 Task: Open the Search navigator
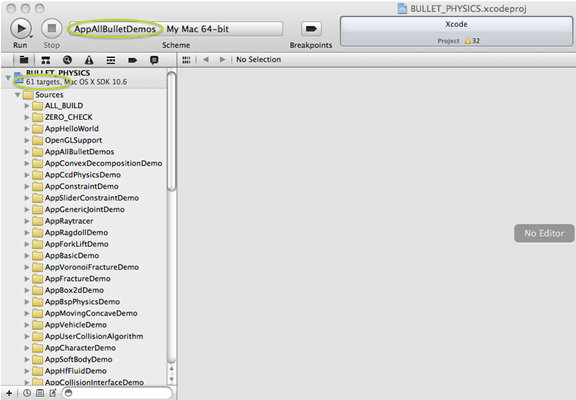(x=67, y=60)
